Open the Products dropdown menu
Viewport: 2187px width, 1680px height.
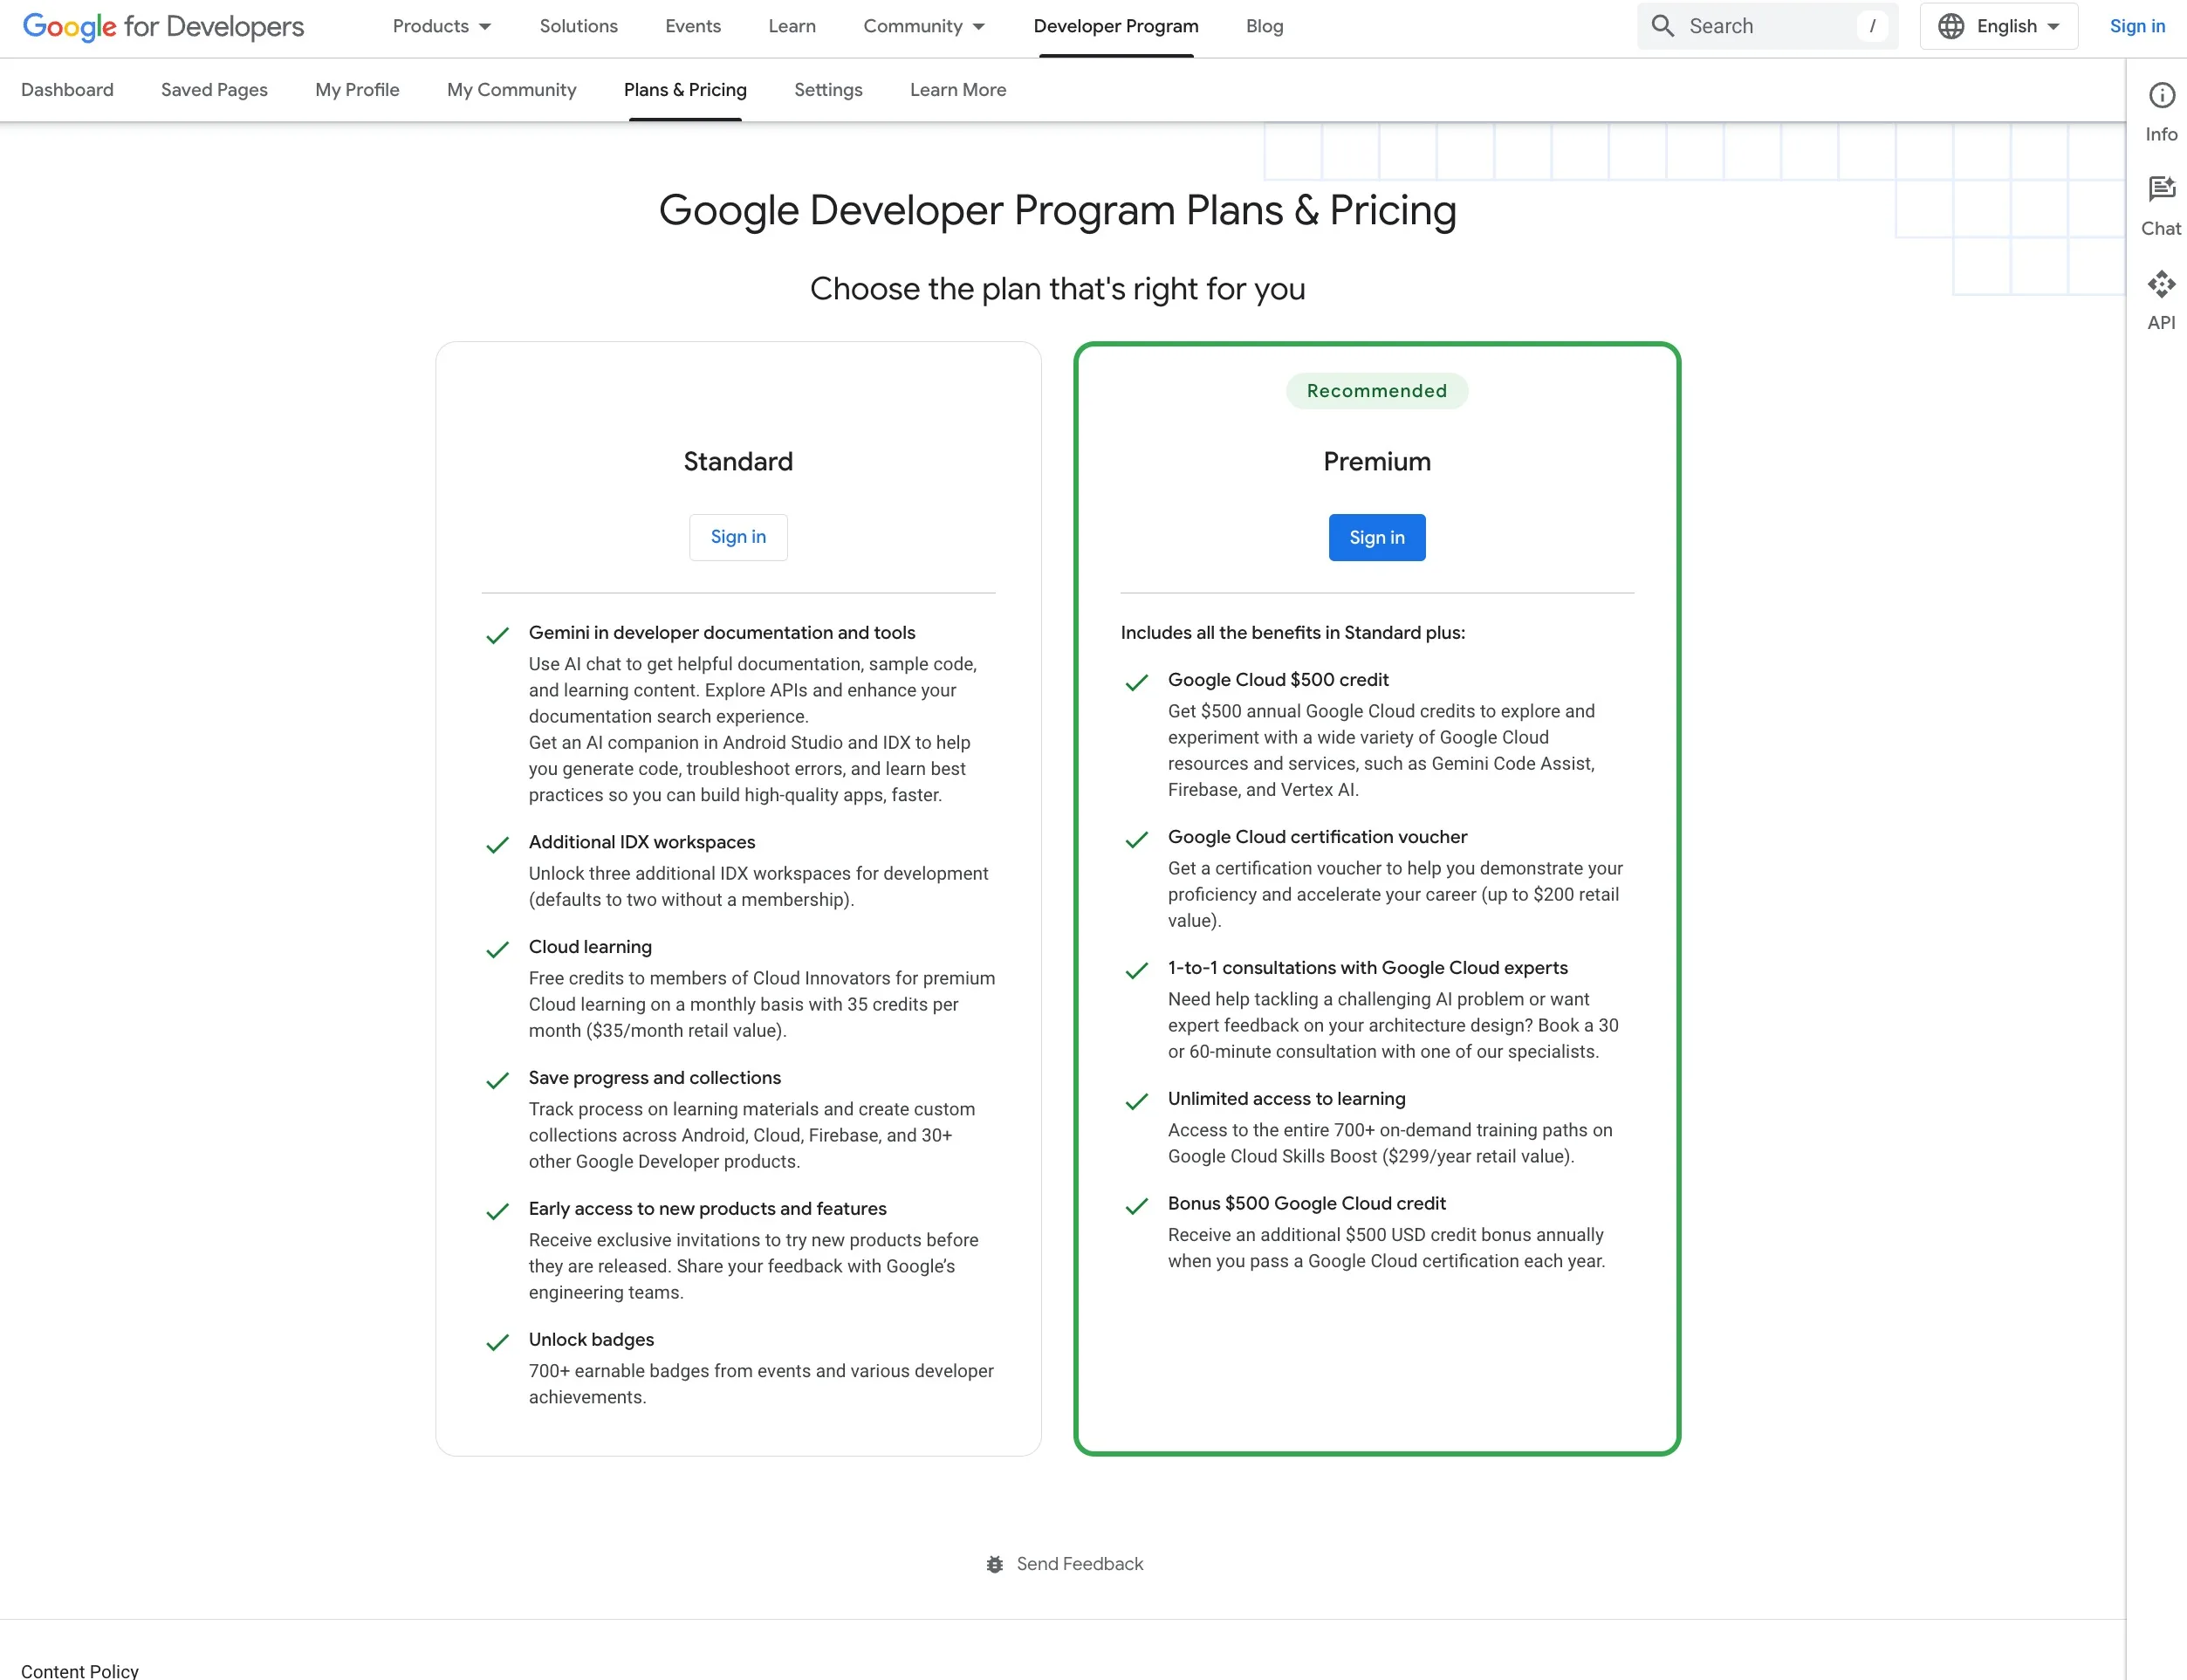pyautogui.click(x=438, y=26)
